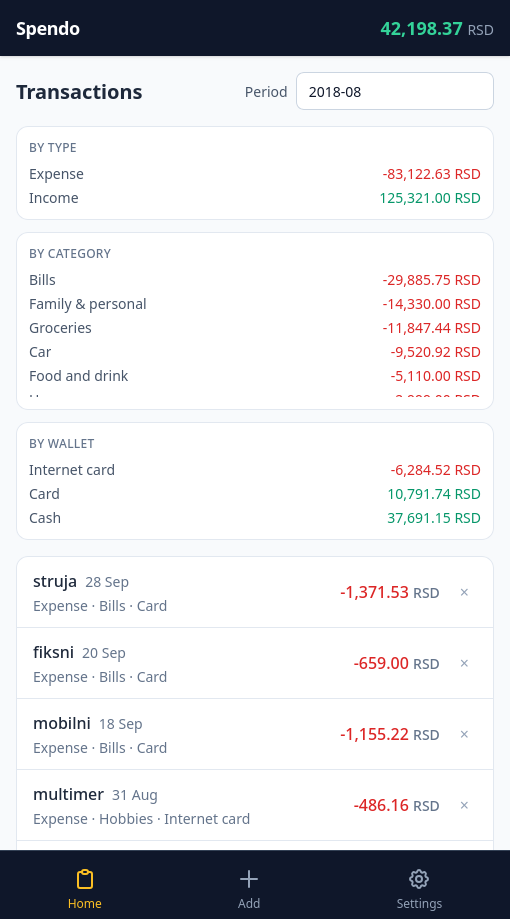Click the Cash wallet row
The image size is (510, 919).
coord(255,518)
